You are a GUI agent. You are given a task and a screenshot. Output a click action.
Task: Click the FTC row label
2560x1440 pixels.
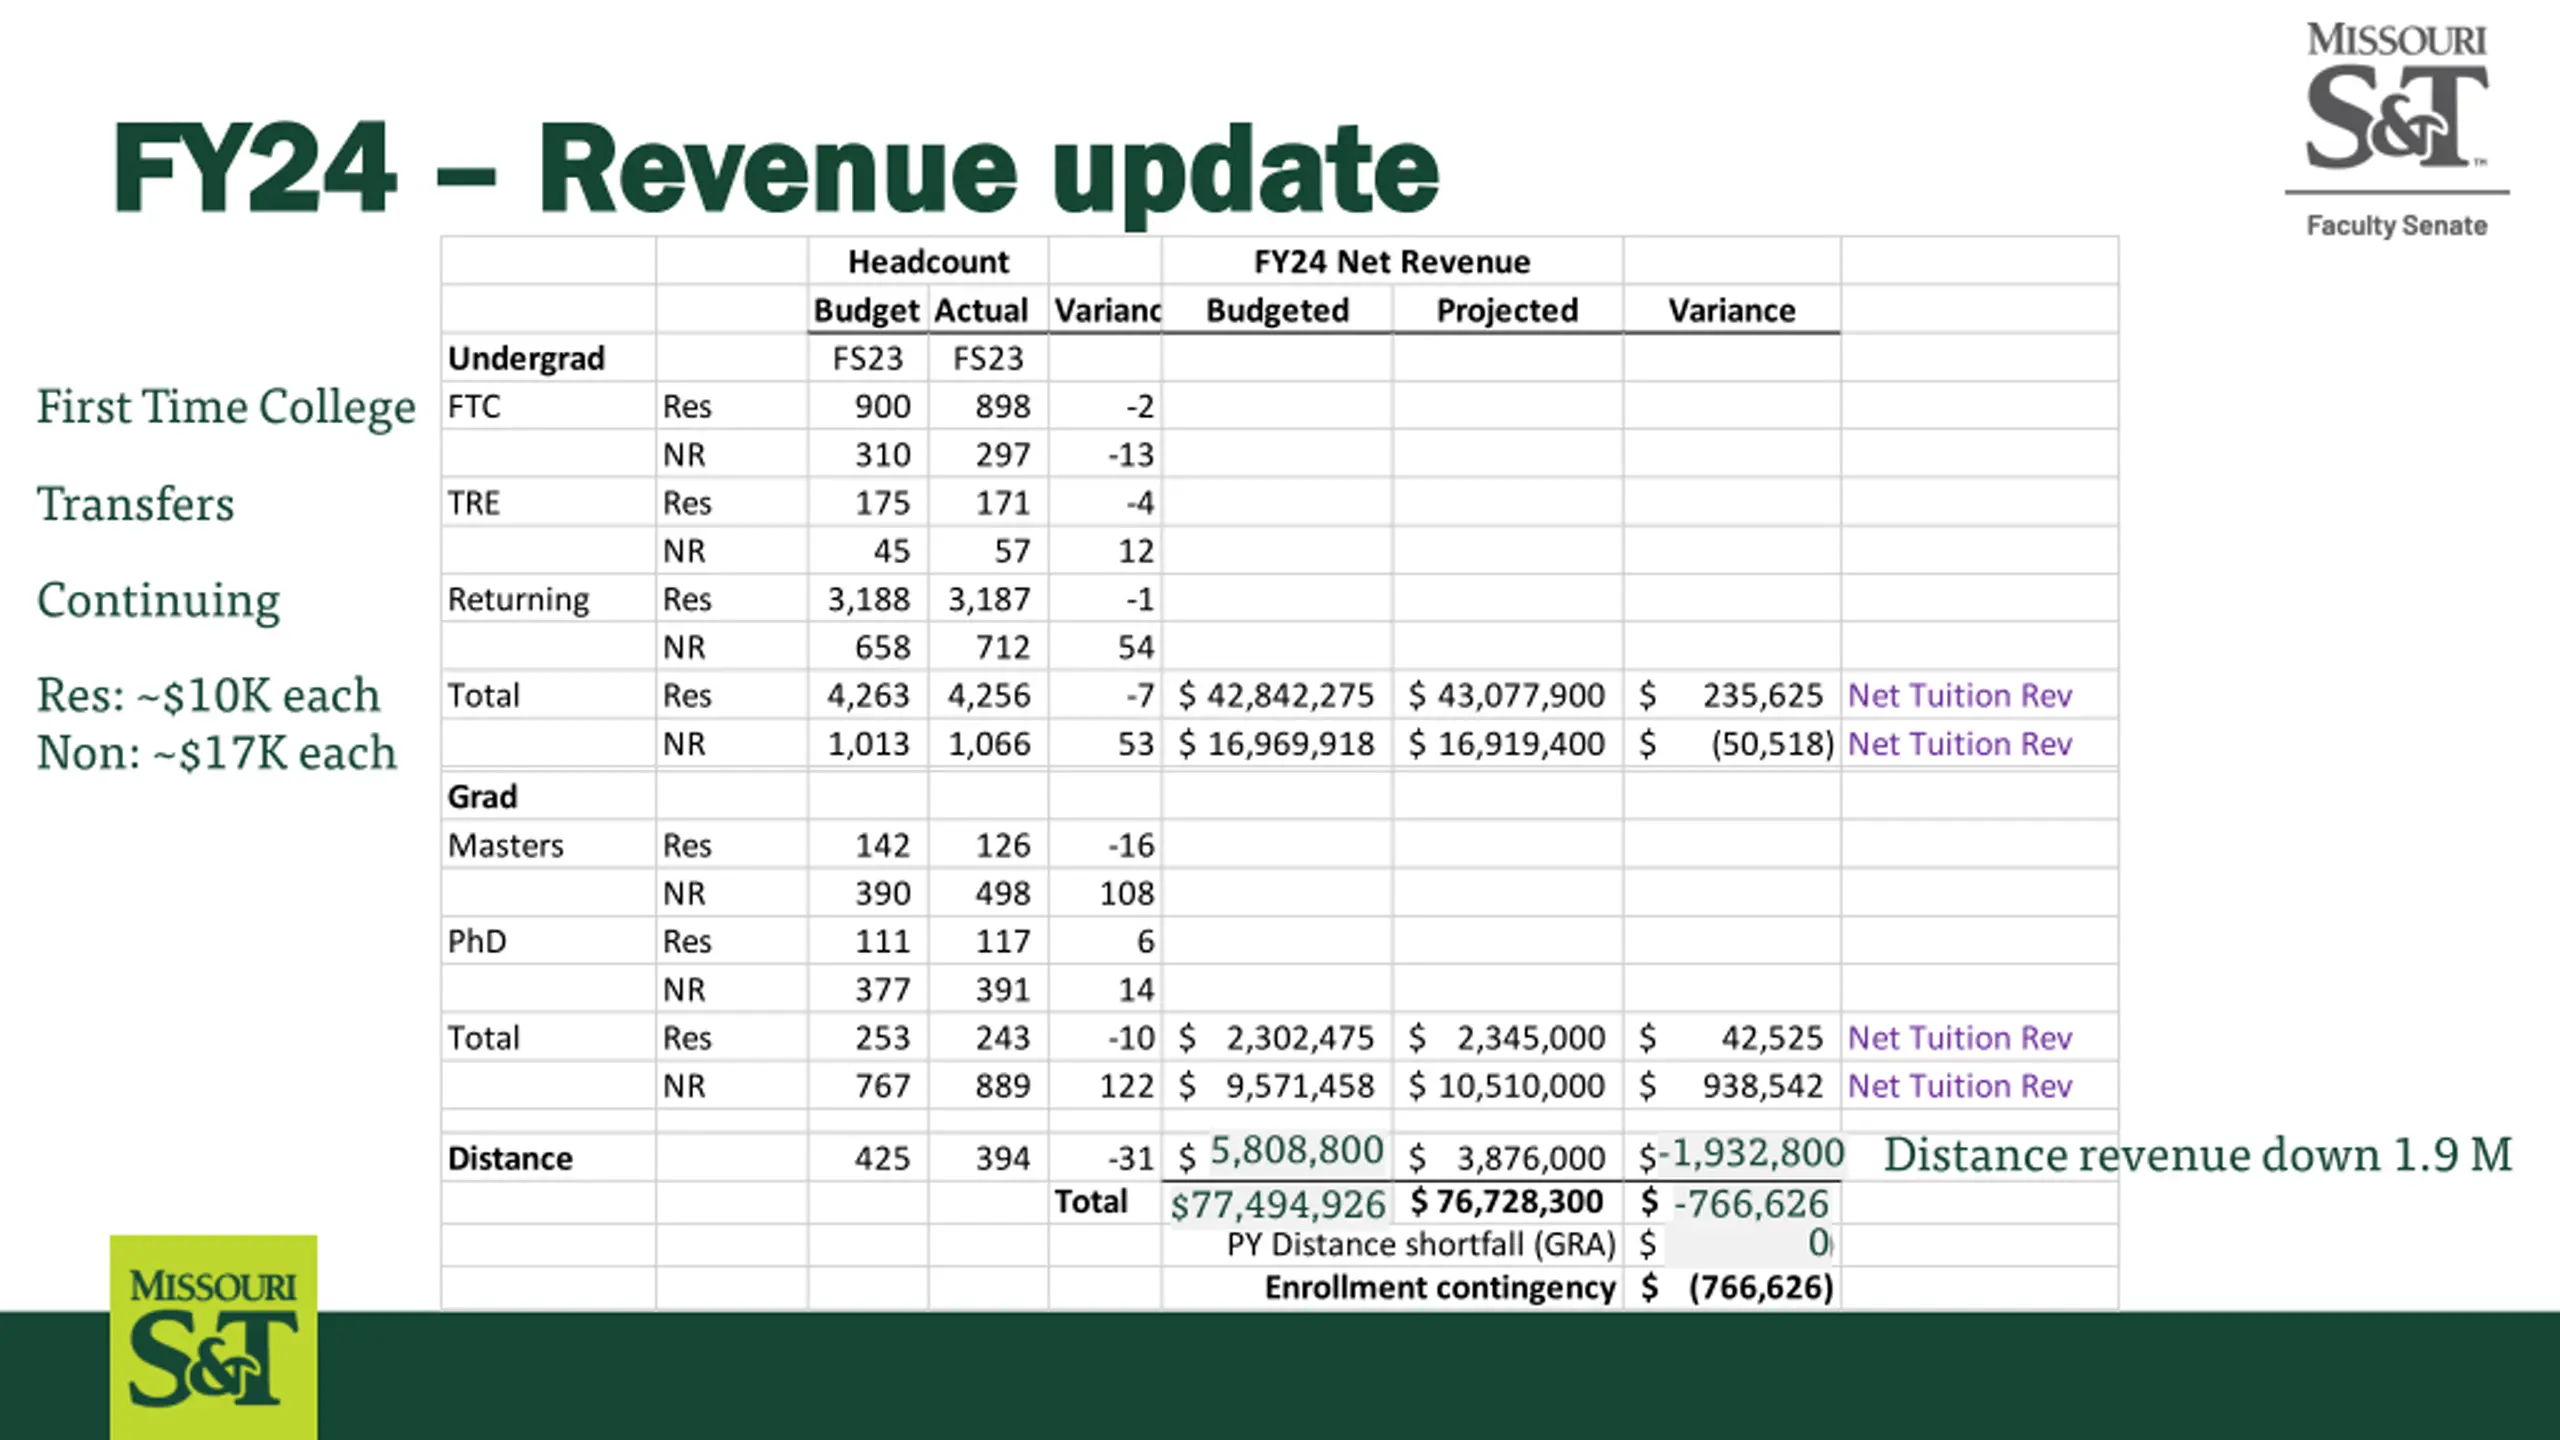(x=474, y=406)
